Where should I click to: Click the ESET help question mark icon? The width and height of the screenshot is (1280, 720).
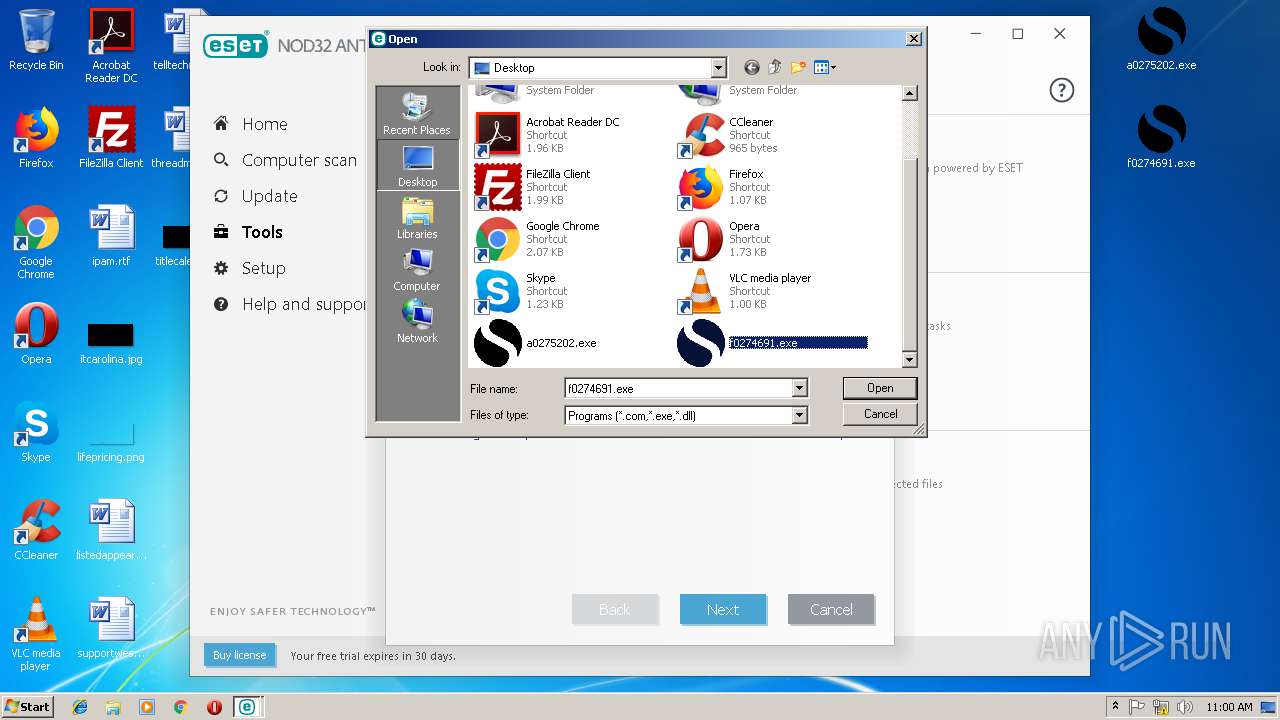(1061, 90)
